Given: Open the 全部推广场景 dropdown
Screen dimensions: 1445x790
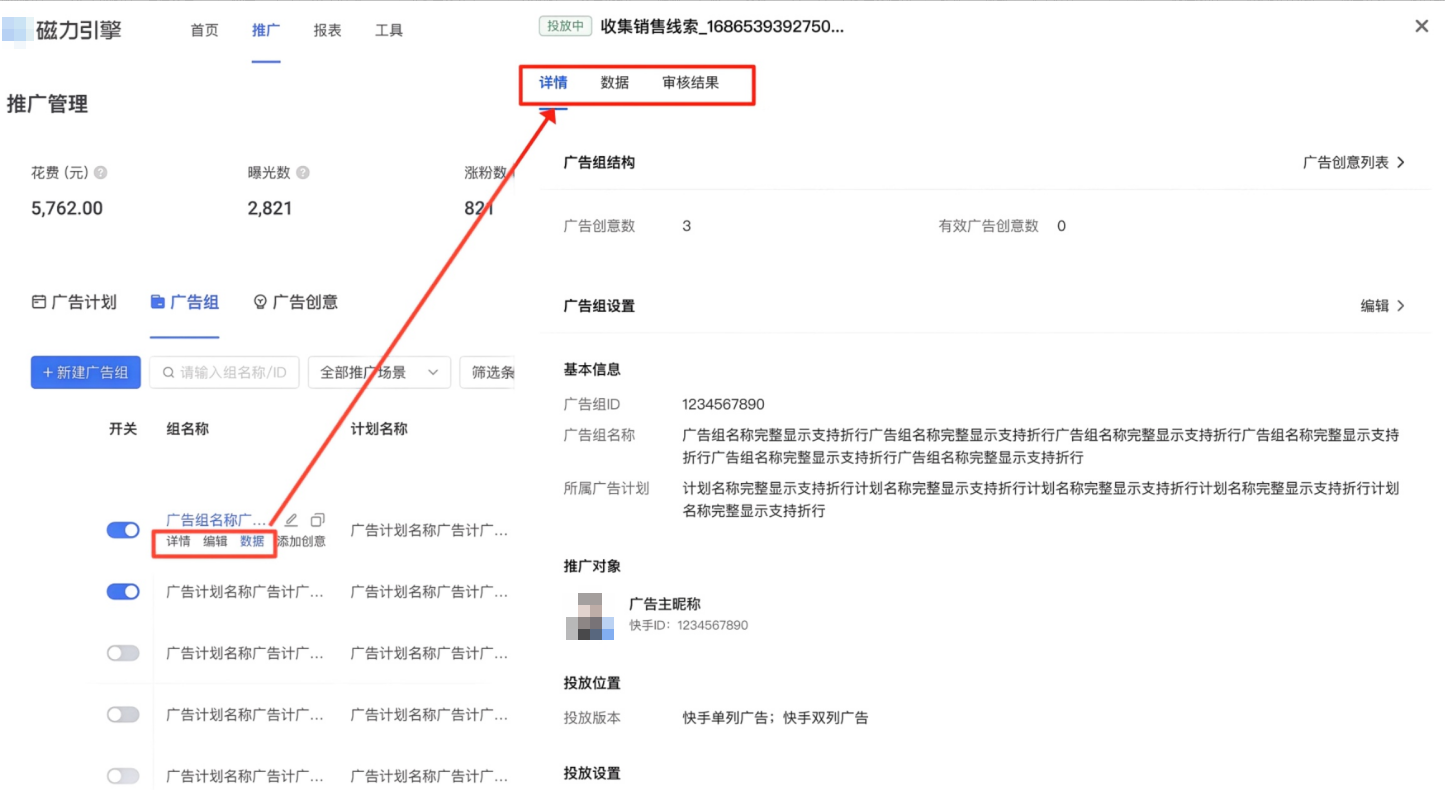Looking at the screenshot, I should coord(379,372).
